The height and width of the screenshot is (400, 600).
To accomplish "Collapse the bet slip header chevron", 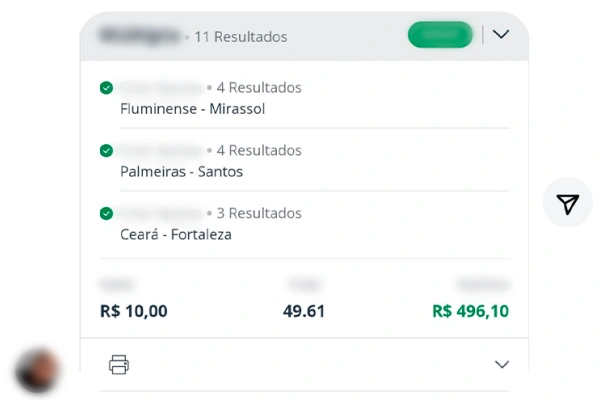I will pyautogui.click(x=501, y=34).
